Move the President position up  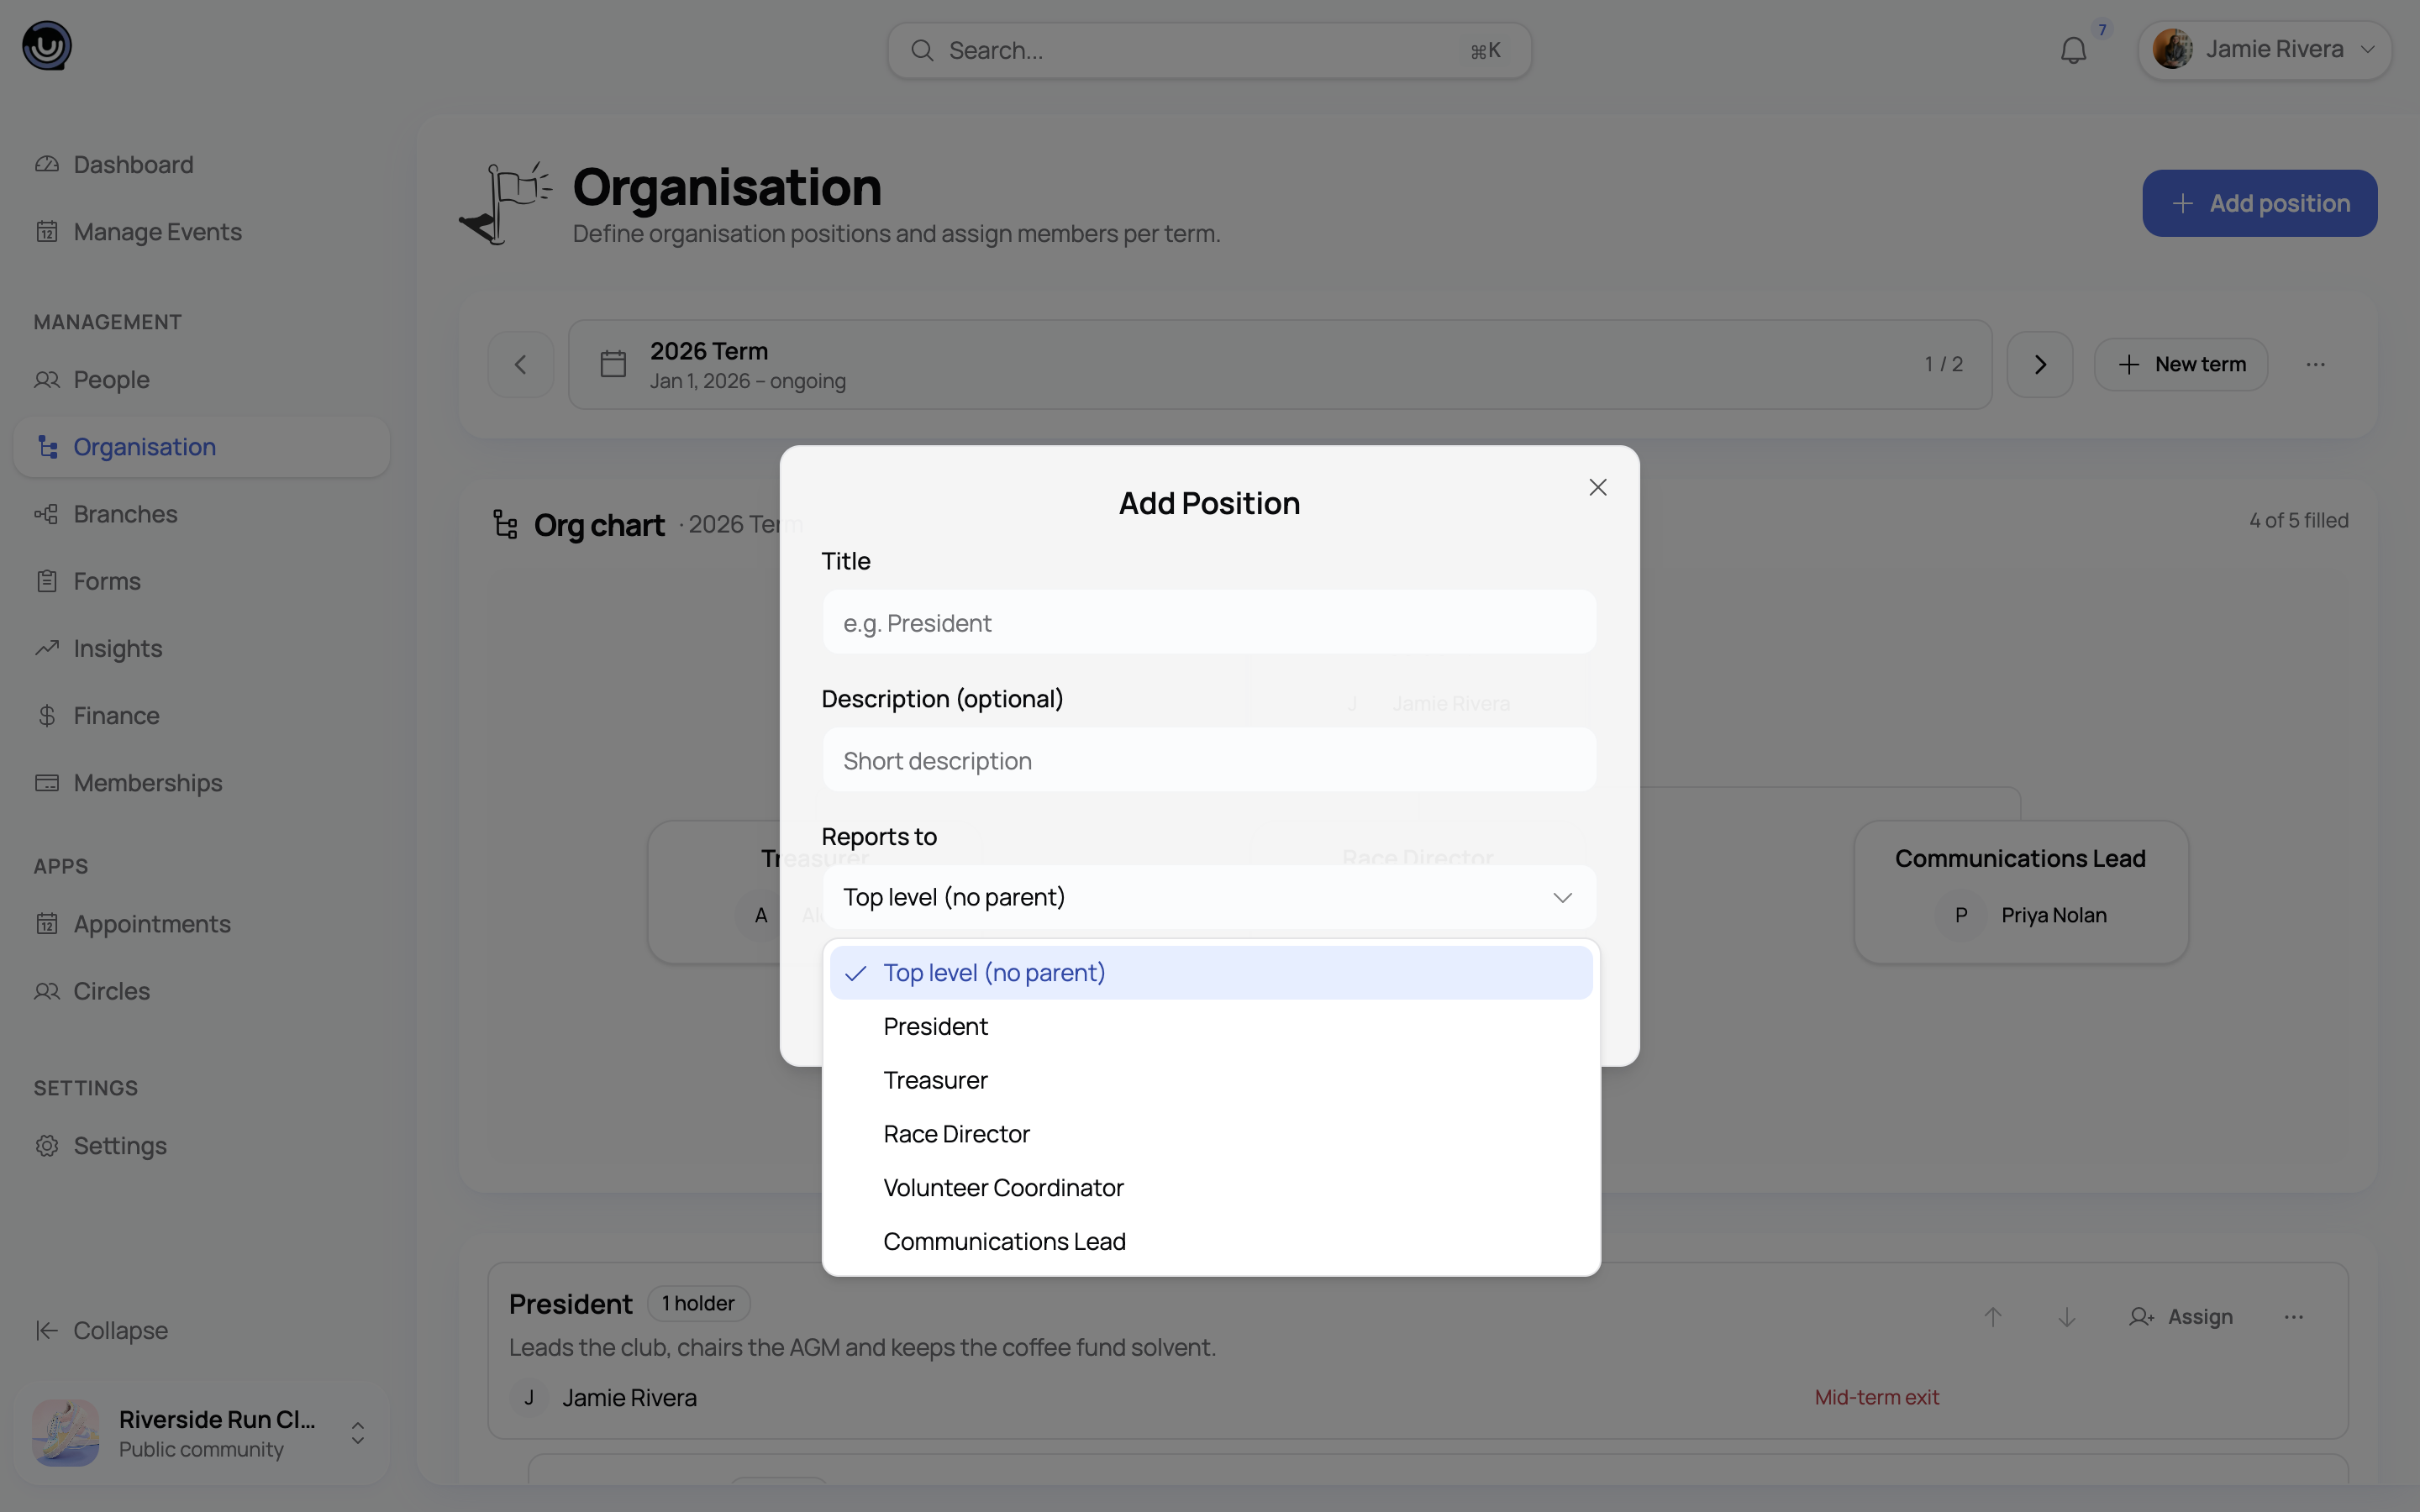[x=1992, y=1317]
